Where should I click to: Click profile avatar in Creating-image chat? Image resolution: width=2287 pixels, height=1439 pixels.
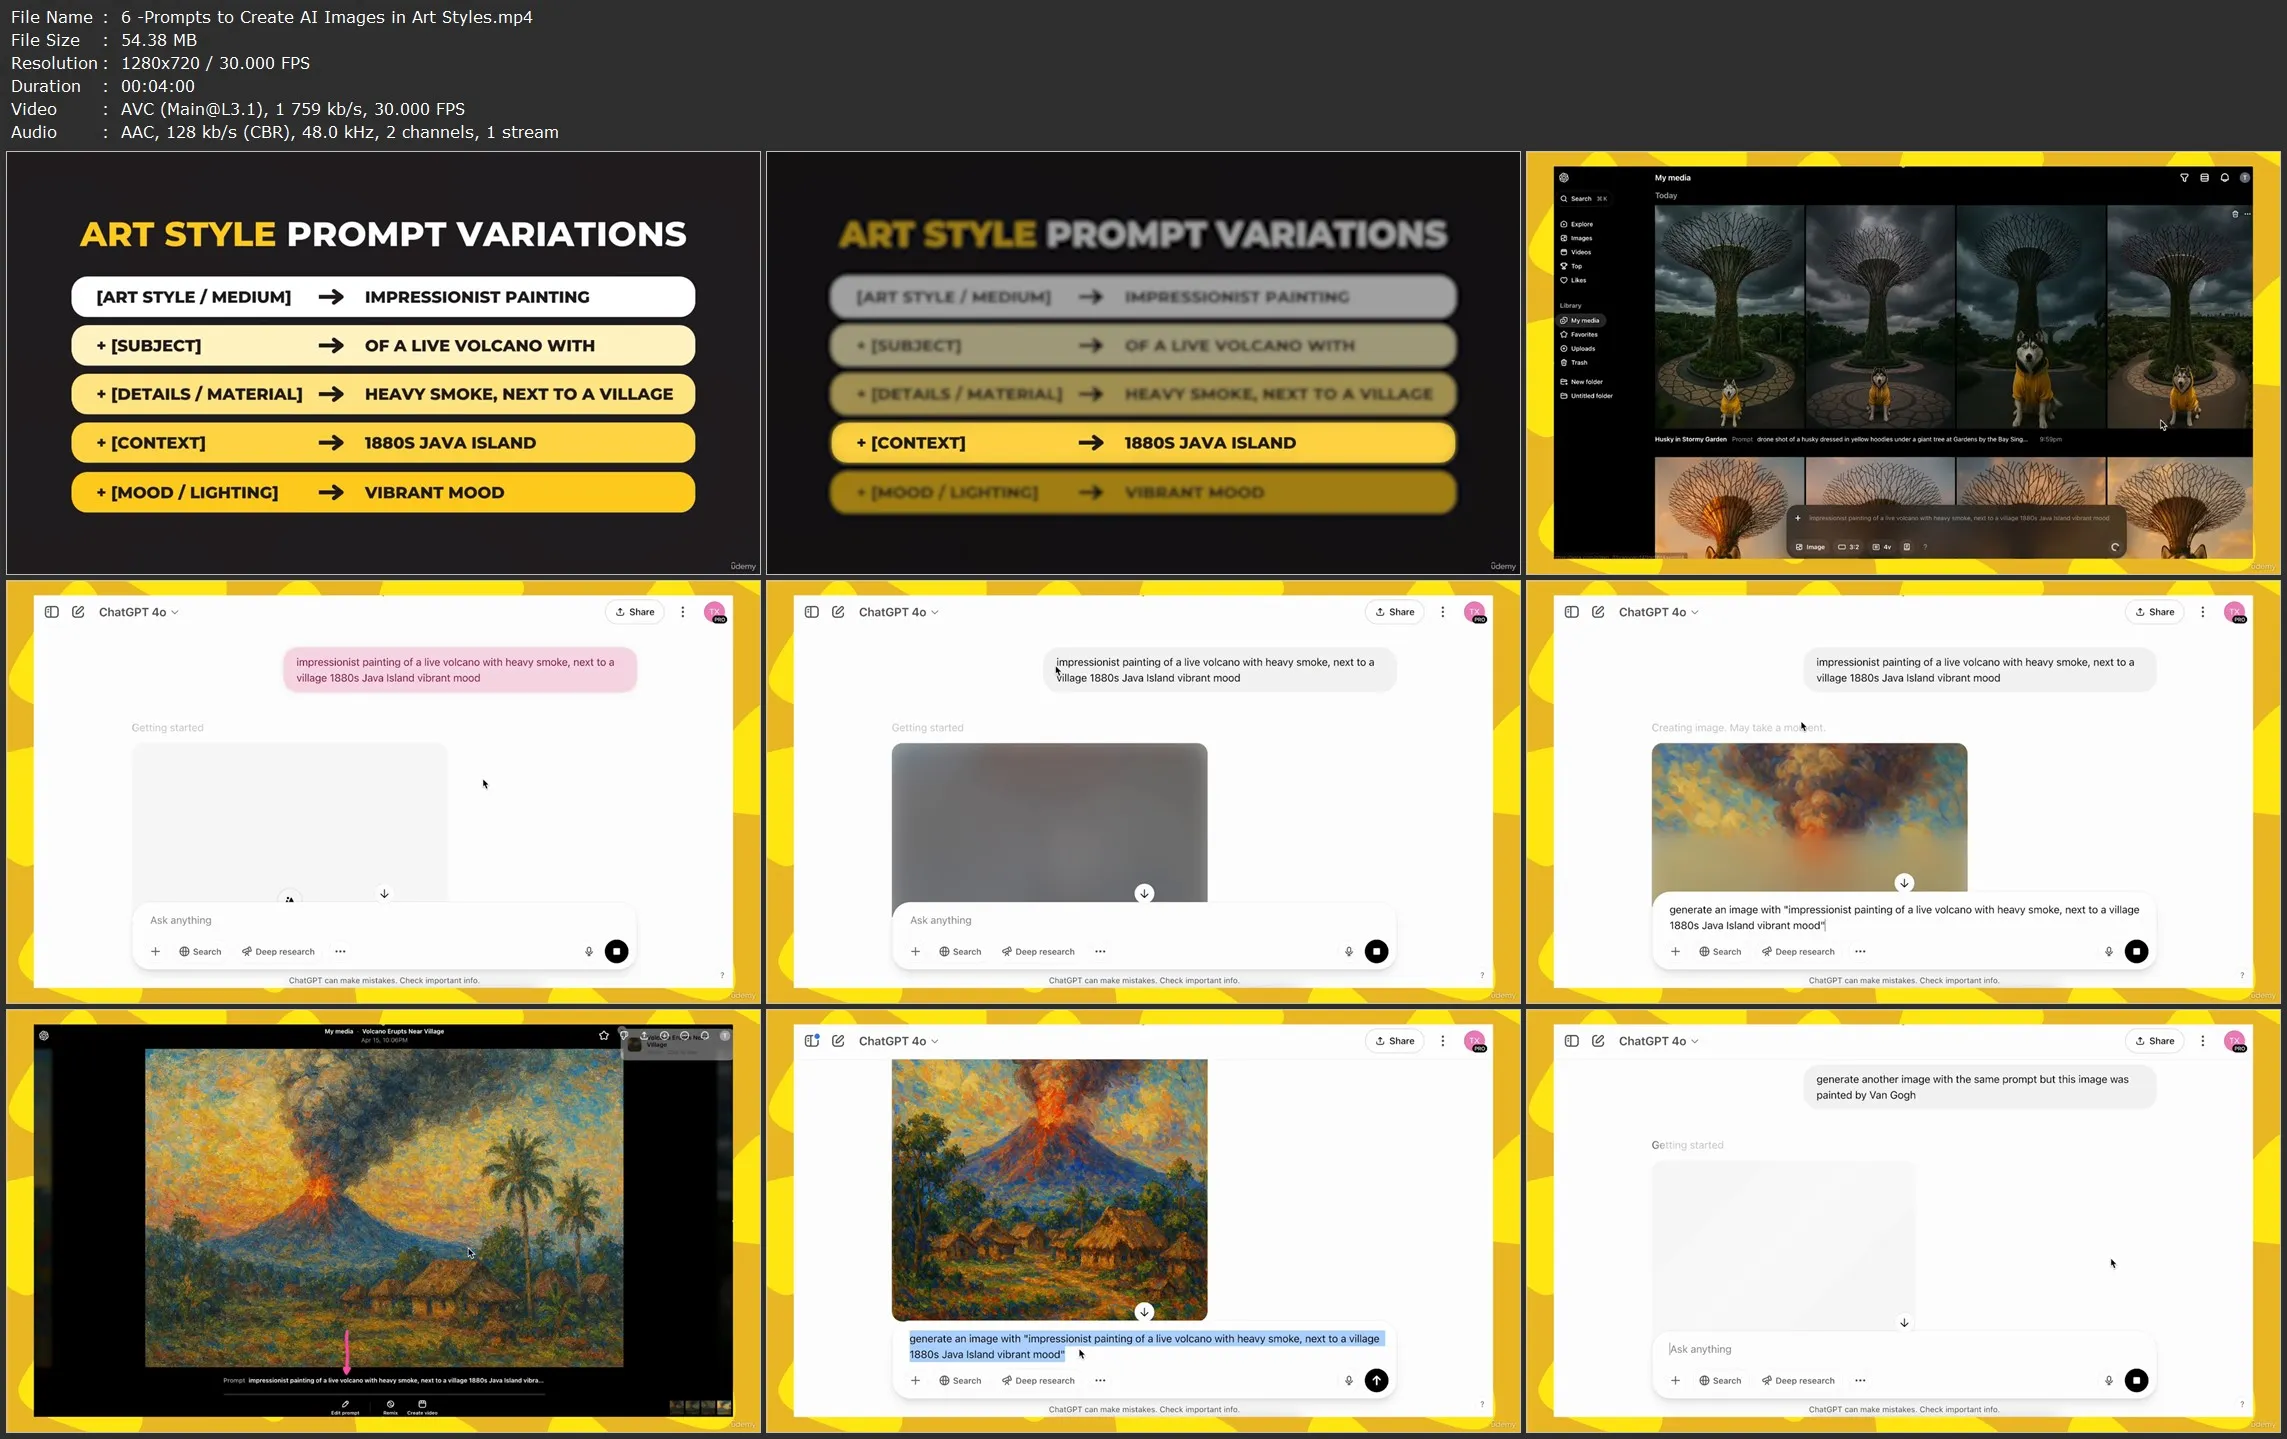coord(2235,613)
